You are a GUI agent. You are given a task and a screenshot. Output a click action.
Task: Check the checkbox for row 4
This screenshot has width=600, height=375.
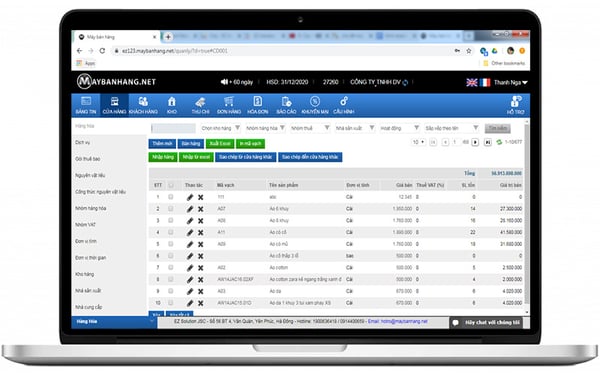point(171,232)
